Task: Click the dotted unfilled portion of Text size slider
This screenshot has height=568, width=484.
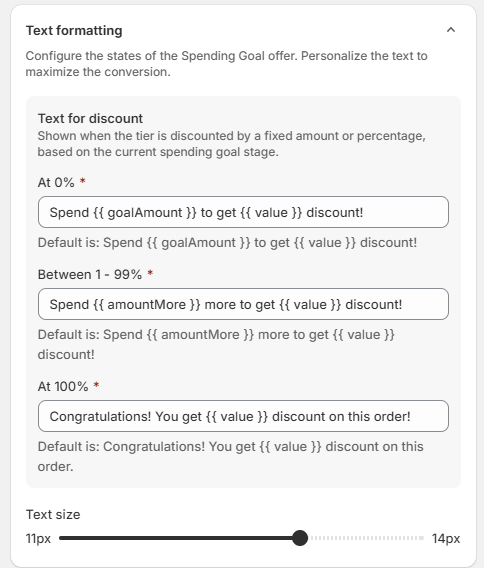Action: pos(366,538)
